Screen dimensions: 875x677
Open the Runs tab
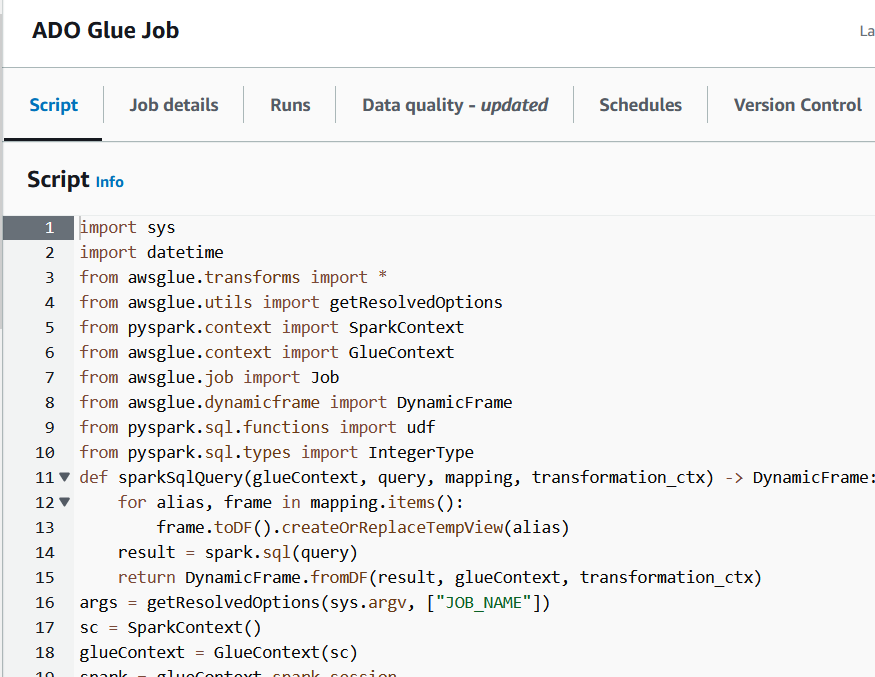[x=289, y=104]
